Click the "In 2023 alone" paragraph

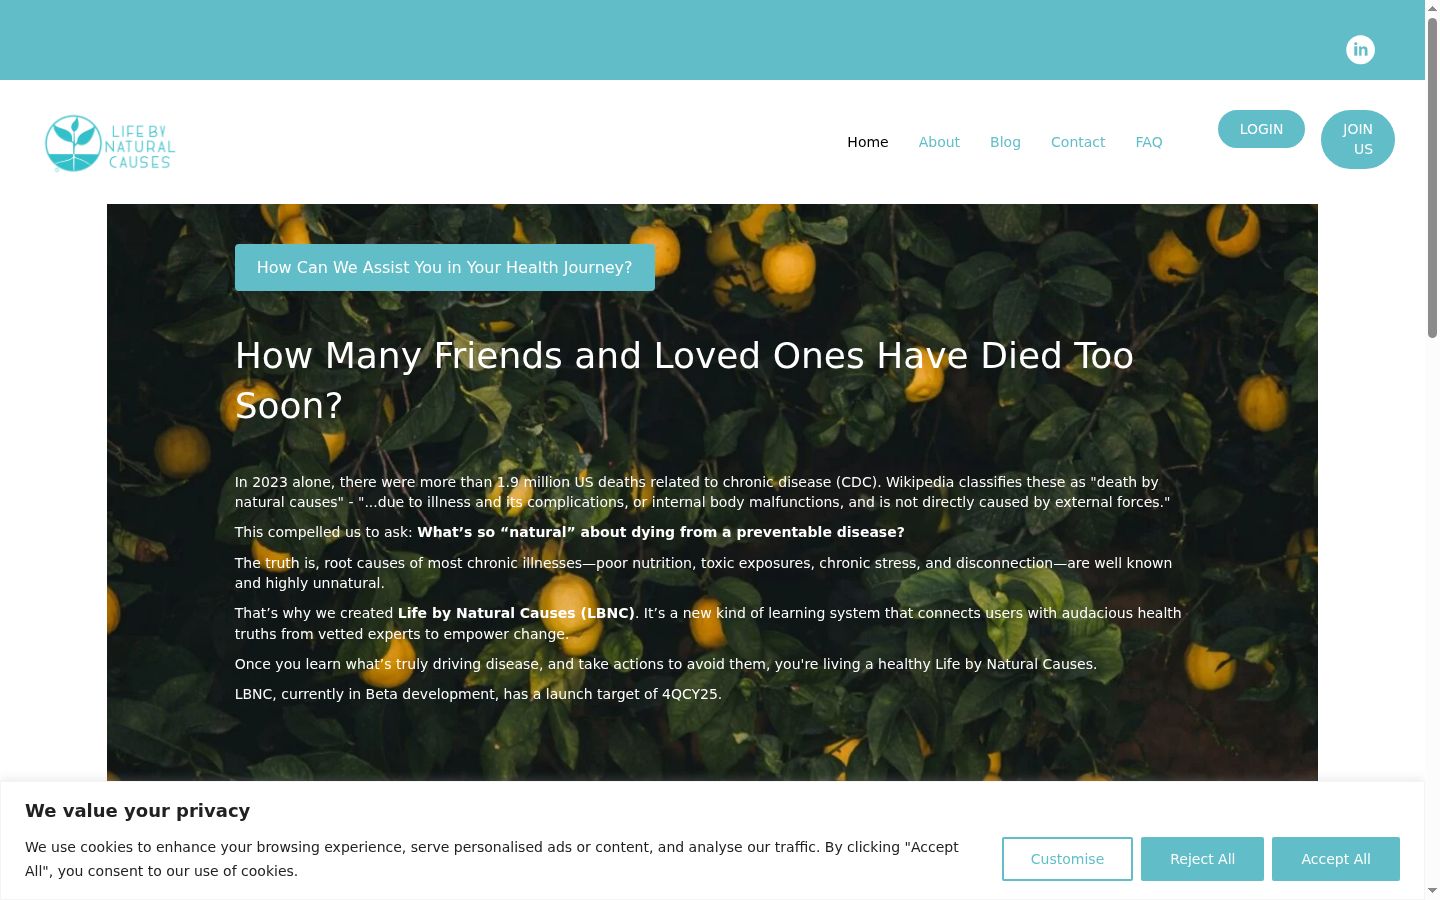(702, 492)
